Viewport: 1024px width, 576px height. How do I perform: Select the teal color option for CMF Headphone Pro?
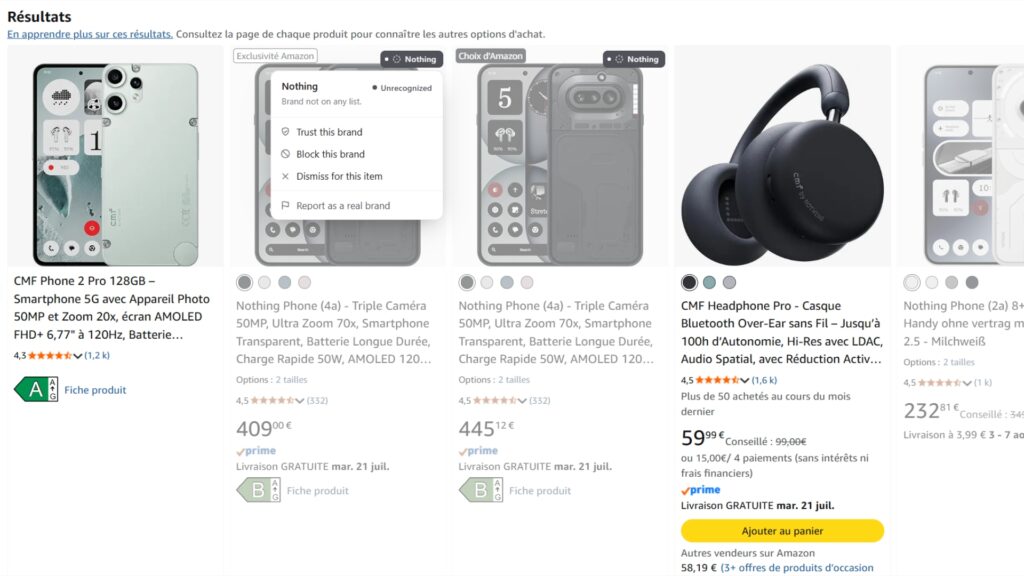click(709, 282)
